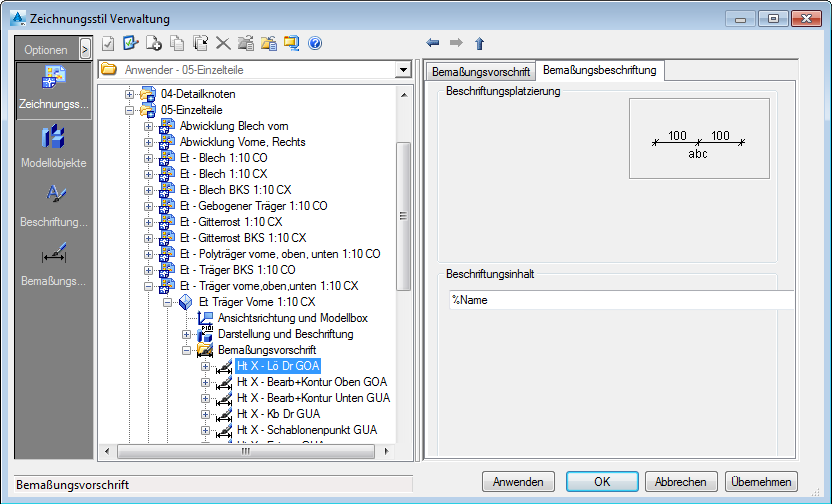Click the cube icon of Et Träger Vorne
Screen dimensions: 832x504
coord(186,302)
